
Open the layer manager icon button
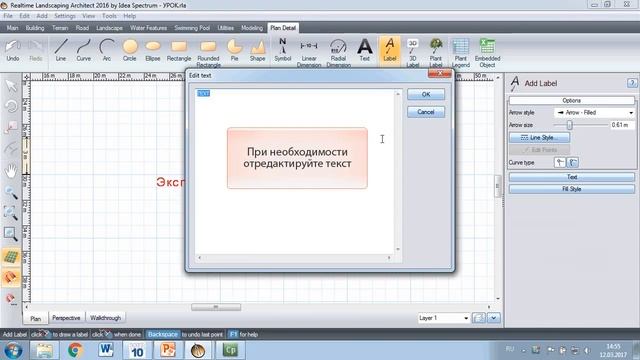[479, 318]
